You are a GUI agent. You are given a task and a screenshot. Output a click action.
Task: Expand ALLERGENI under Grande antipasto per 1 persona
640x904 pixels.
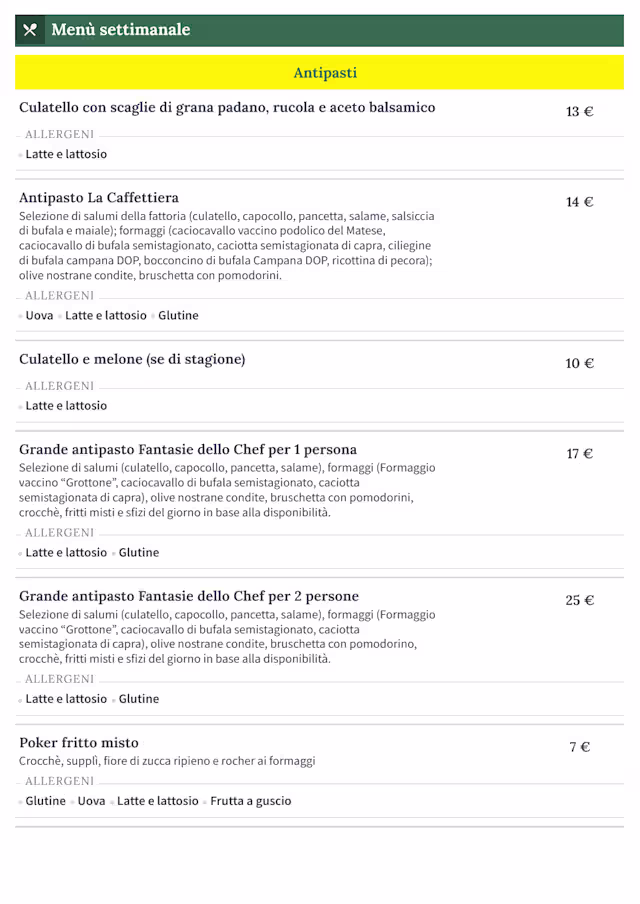59,533
